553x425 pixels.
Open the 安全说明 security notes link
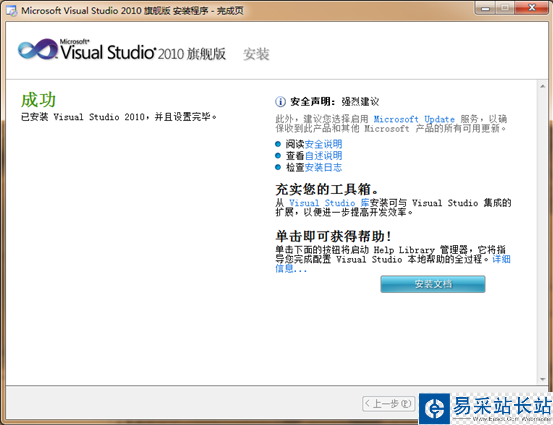323,144
